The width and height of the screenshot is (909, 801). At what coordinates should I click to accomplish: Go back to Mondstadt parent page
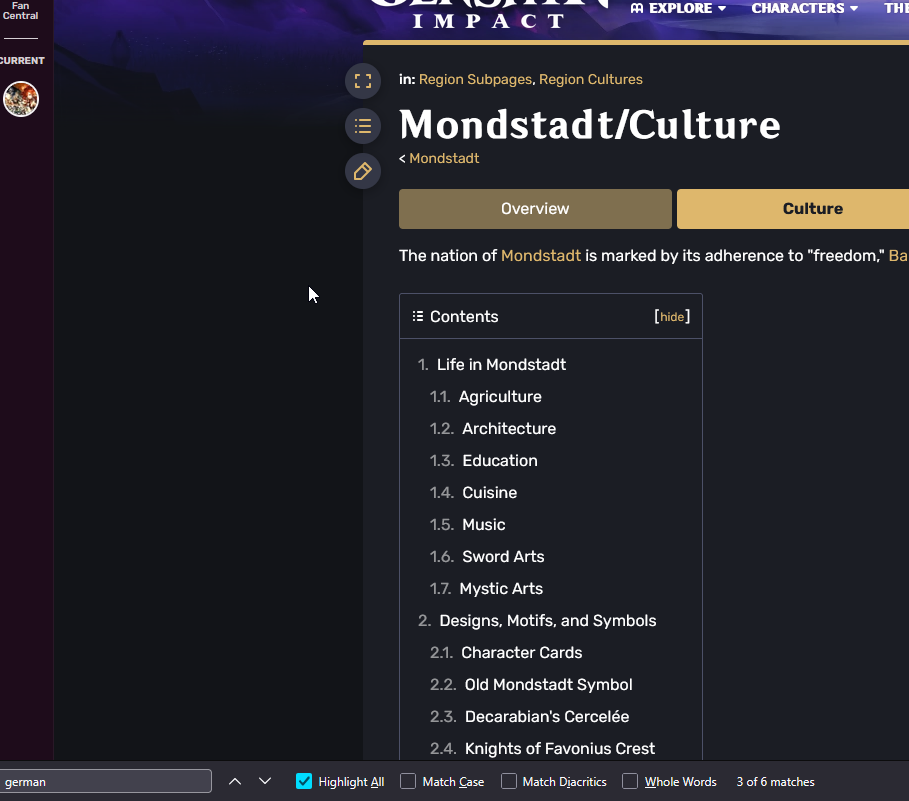point(444,158)
